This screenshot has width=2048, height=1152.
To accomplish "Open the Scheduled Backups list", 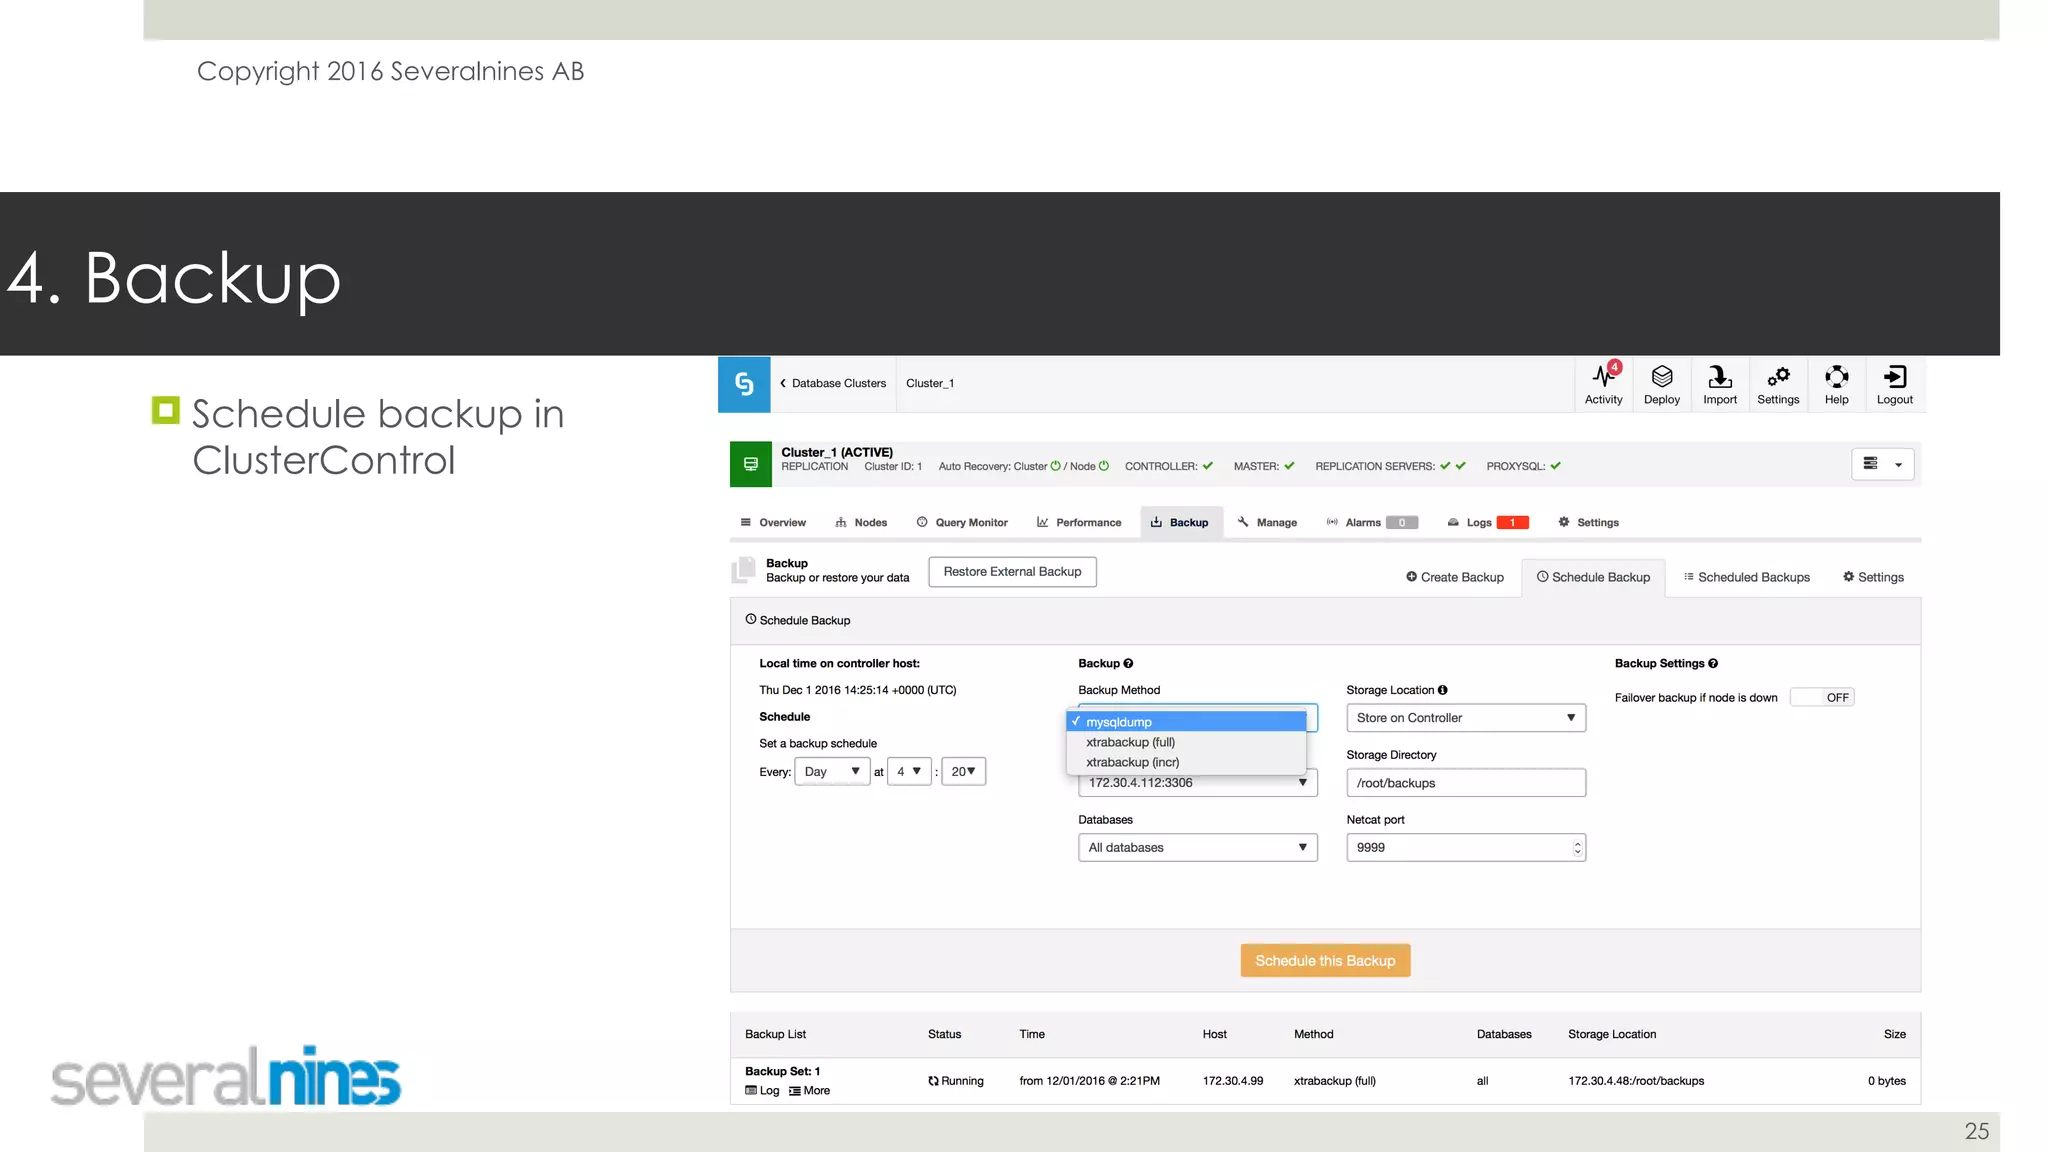I will click(1747, 577).
